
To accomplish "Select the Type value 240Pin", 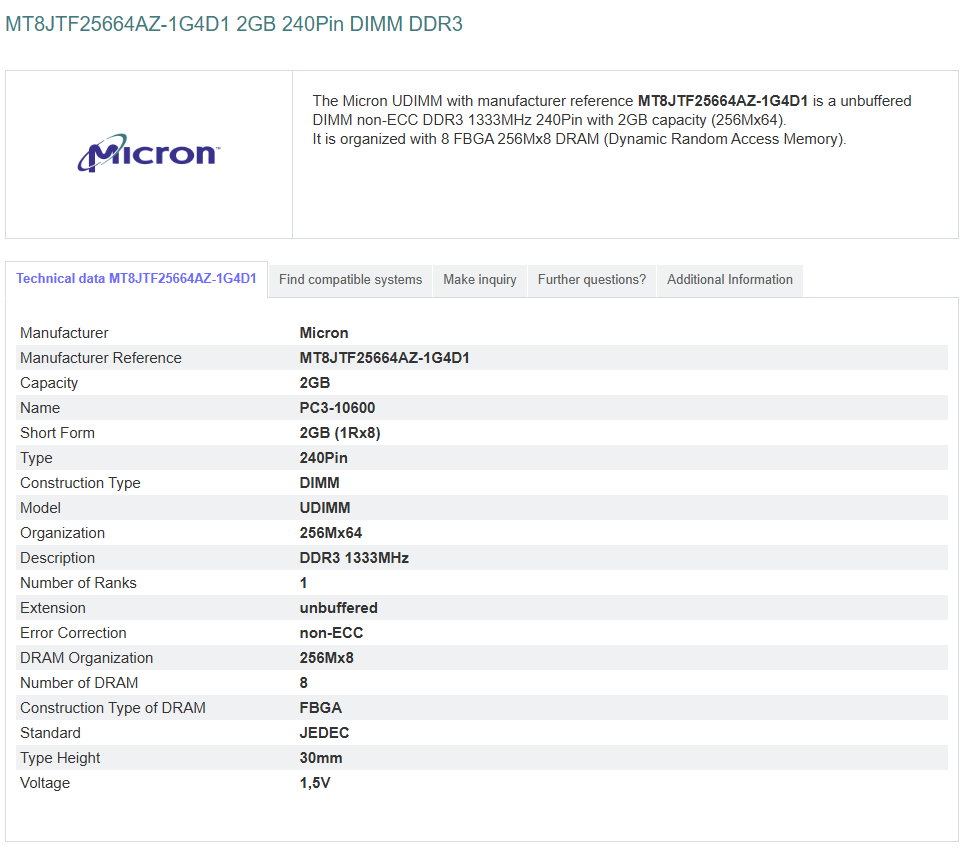I will [x=323, y=458].
